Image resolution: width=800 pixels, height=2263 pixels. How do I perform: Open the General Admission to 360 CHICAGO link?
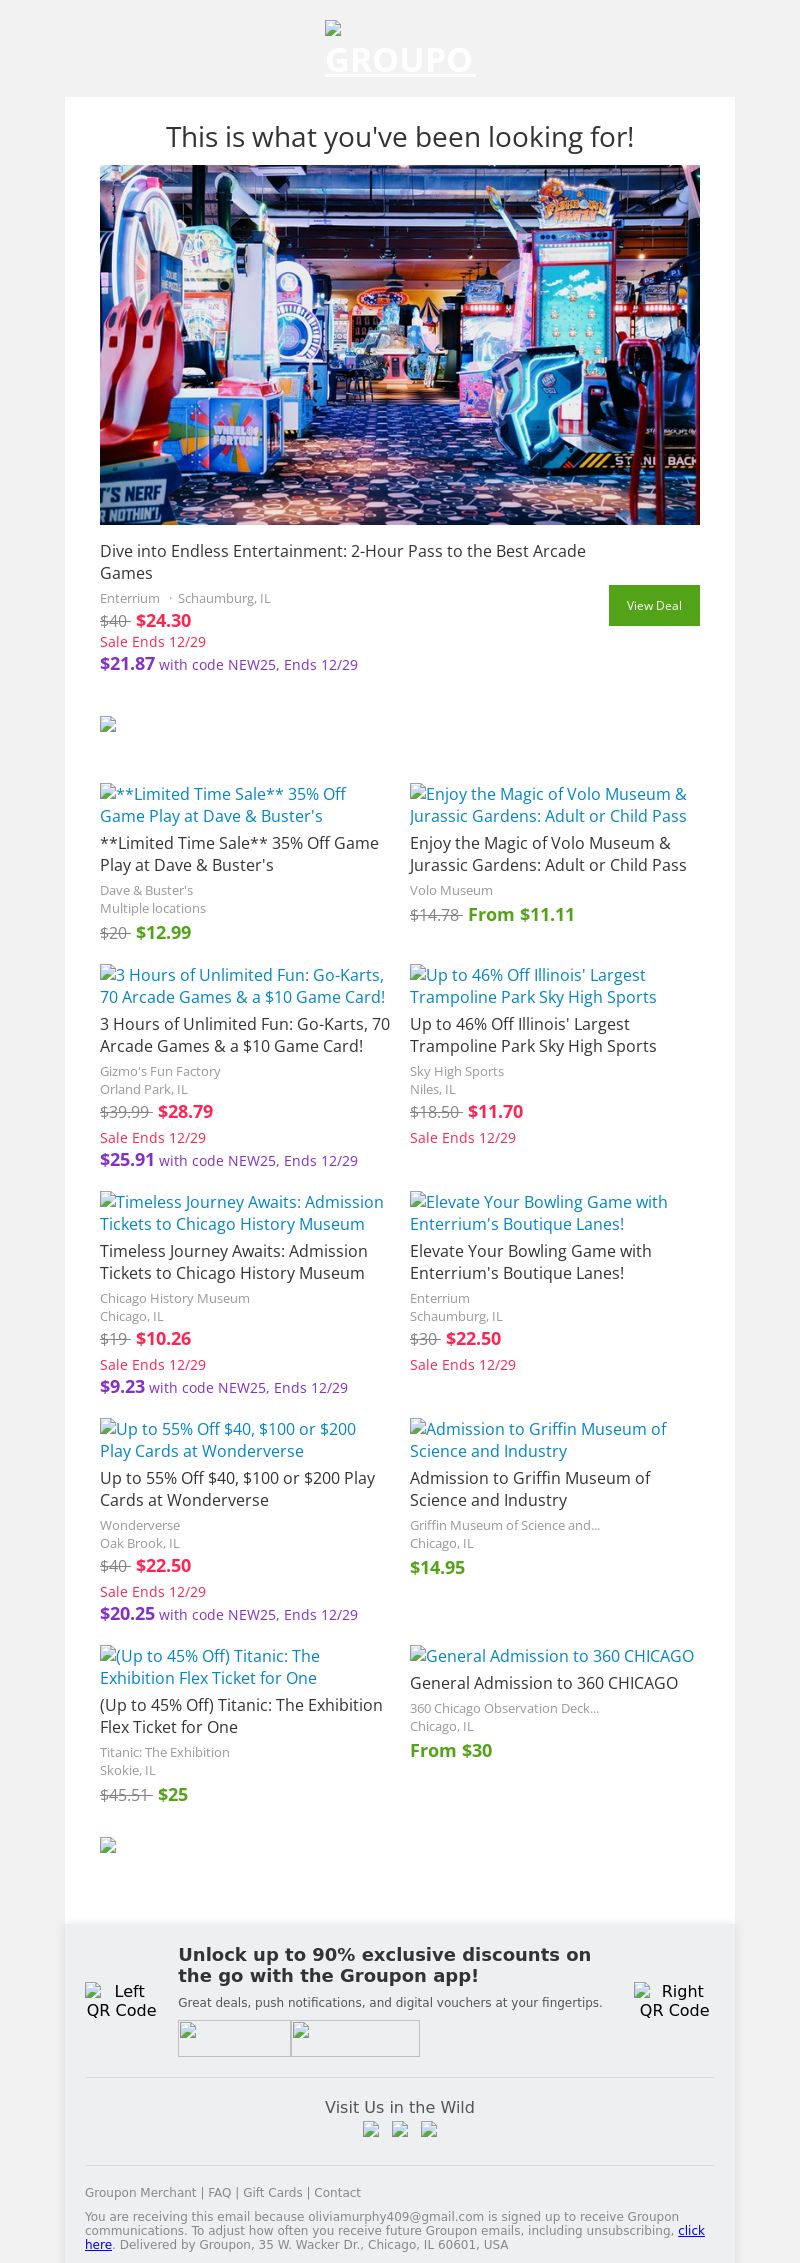[x=552, y=1656]
